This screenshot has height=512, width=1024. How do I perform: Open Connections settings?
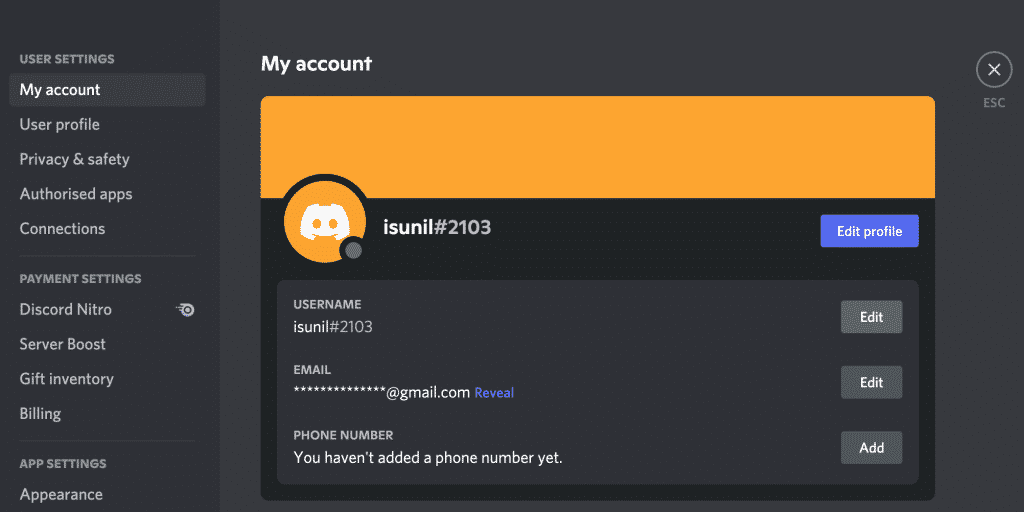point(62,229)
